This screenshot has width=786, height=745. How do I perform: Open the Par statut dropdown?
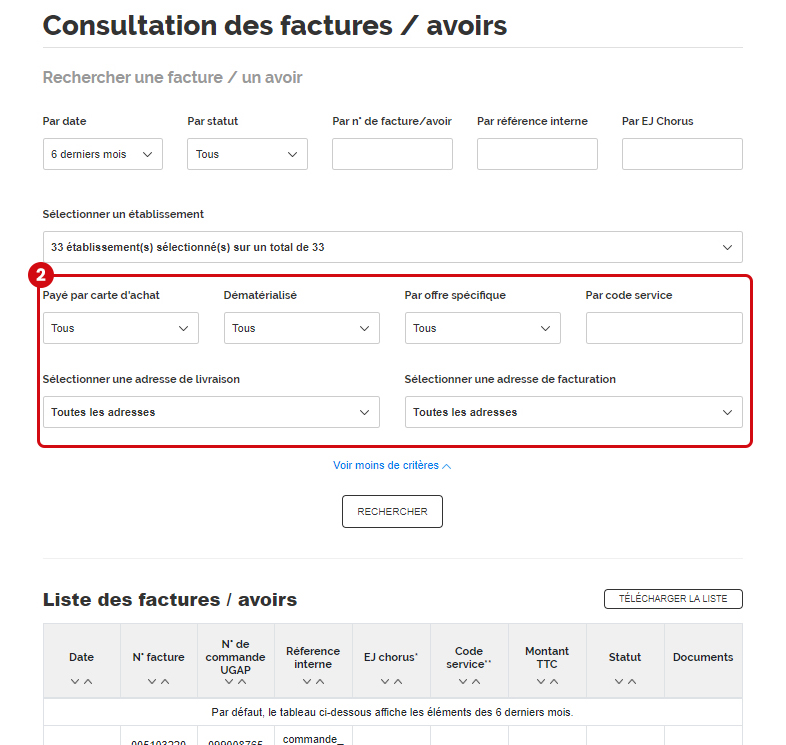click(x=247, y=154)
